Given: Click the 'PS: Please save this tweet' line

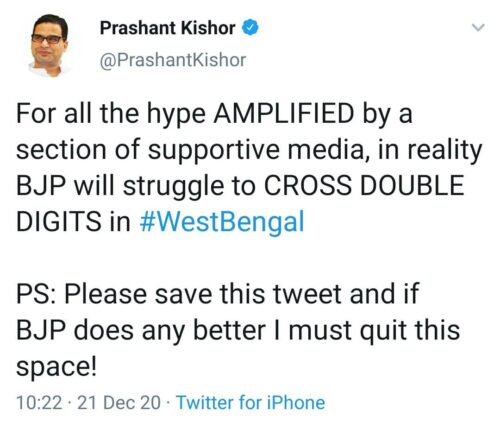Looking at the screenshot, I should [179, 294].
